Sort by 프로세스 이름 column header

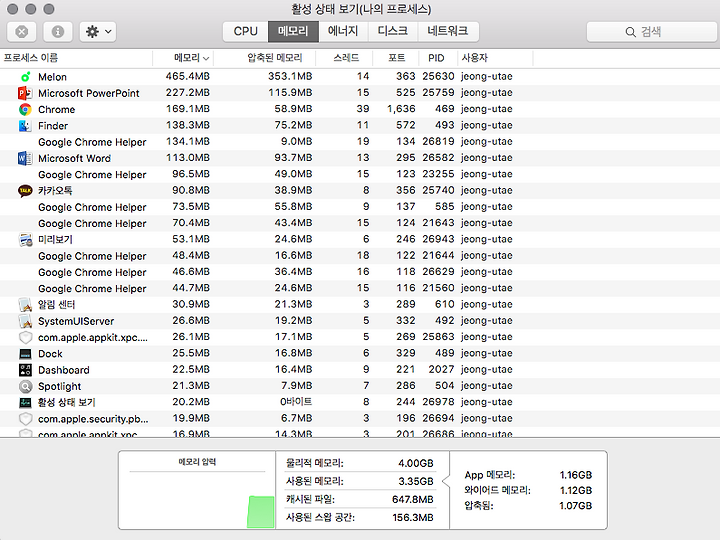point(76,58)
